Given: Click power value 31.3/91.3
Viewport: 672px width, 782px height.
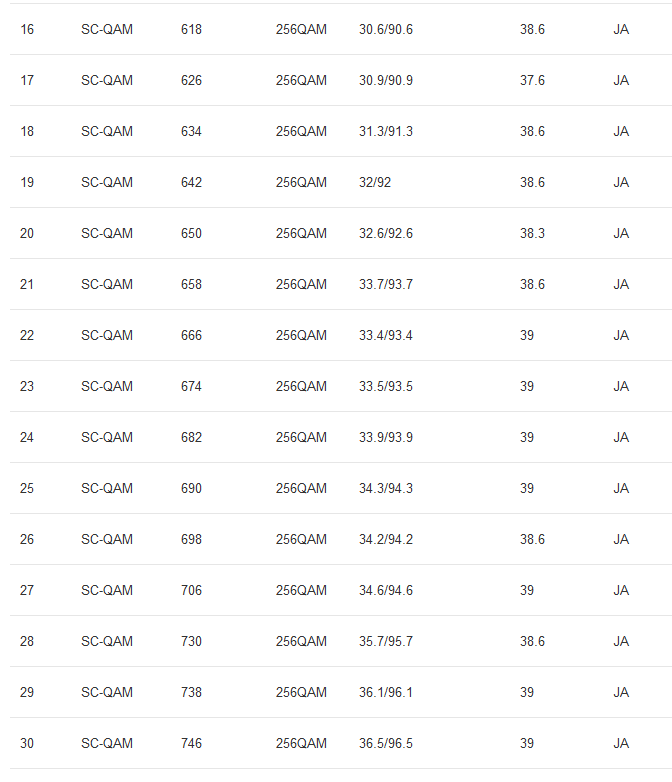Looking at the screenshot, I should tap(386, 132).
